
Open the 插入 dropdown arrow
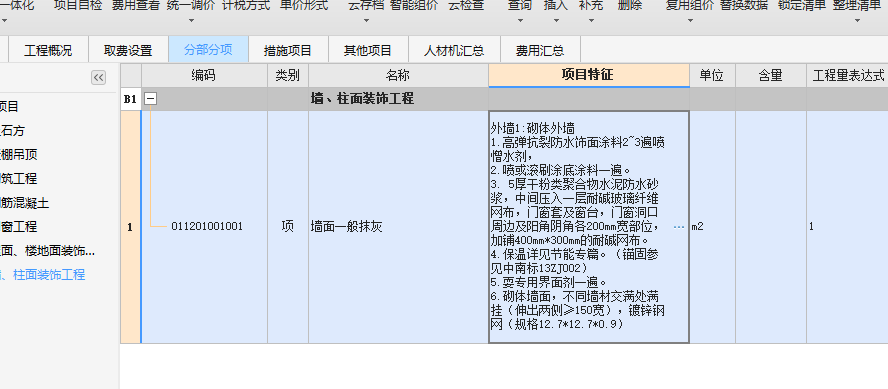coord(556,21)
